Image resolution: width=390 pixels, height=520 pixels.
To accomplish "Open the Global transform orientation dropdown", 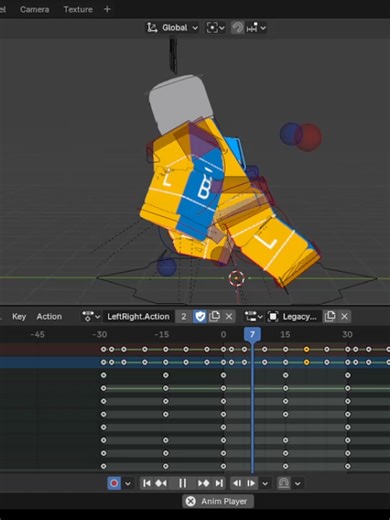I will (172, 28).
